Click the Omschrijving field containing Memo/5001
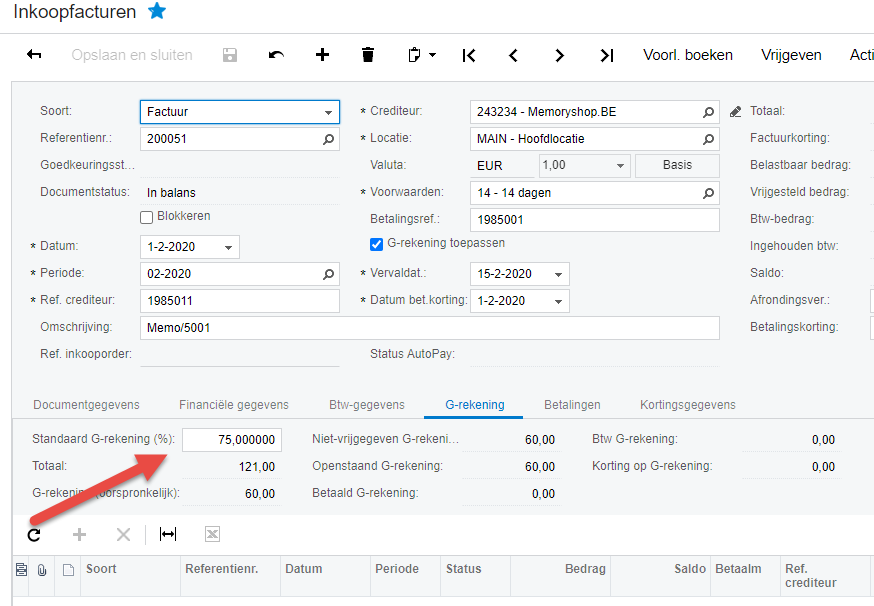Screen dimensions: 874x606 [430, 328]
